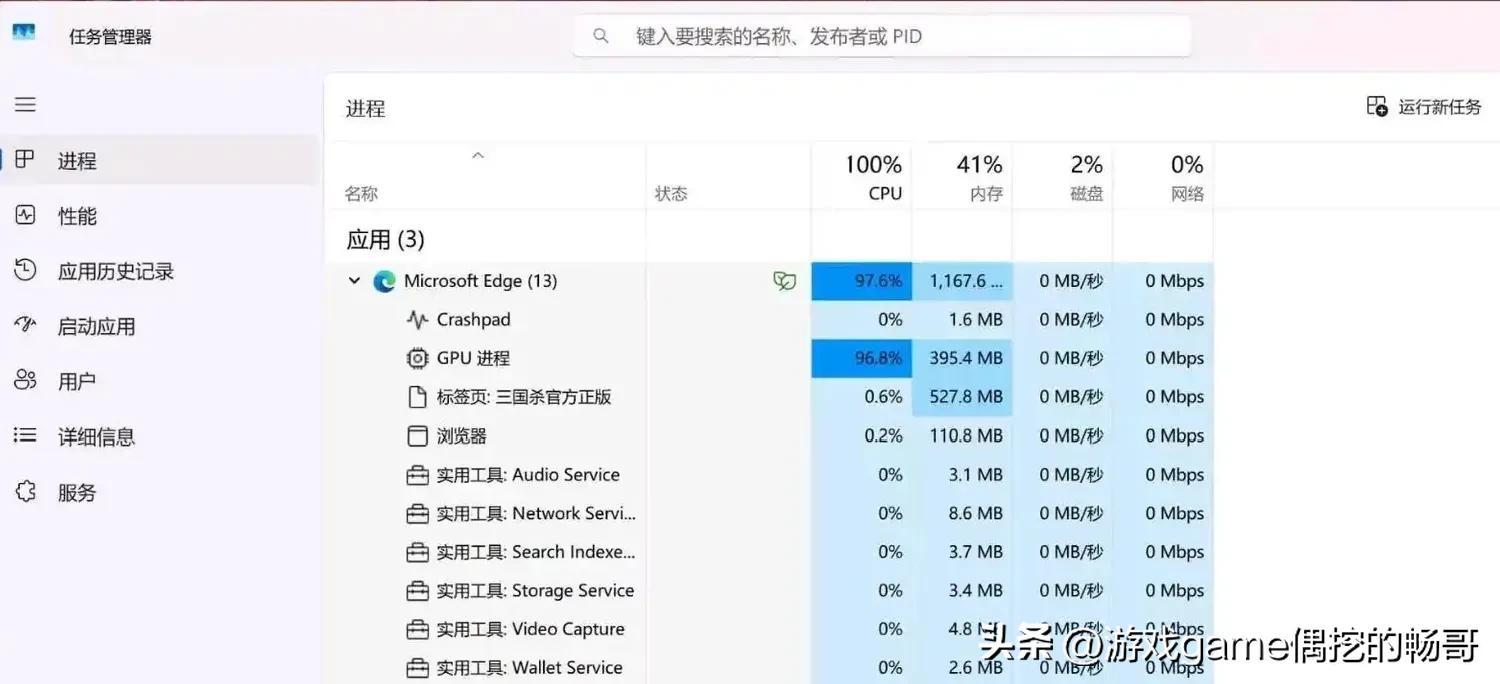Screen dimensions: 1500x684
Task: Click the 浏览器 window icon
Action: click(x=417, y=436)
